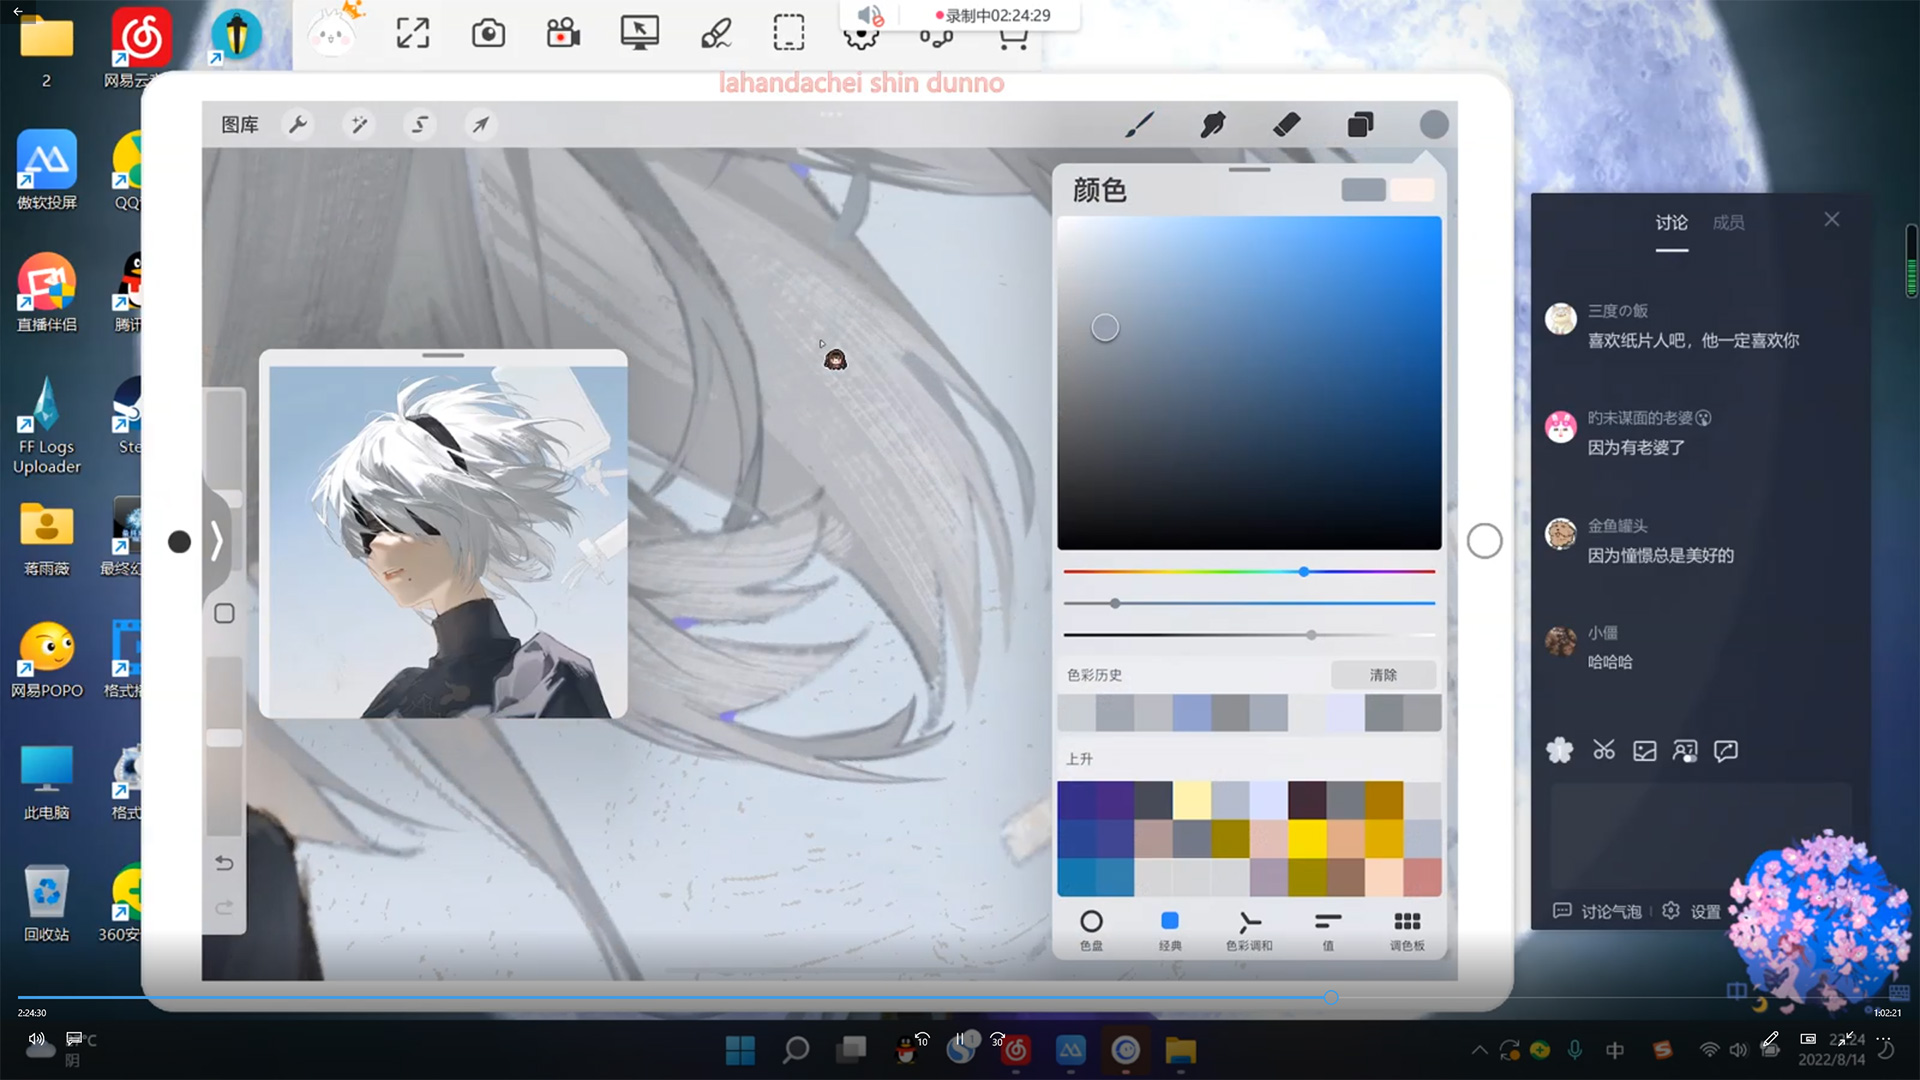The width and height of the screenshot is (1920, 1080).
Task: Open File Explorer from taskbar
Action: pos(1180,1050)
